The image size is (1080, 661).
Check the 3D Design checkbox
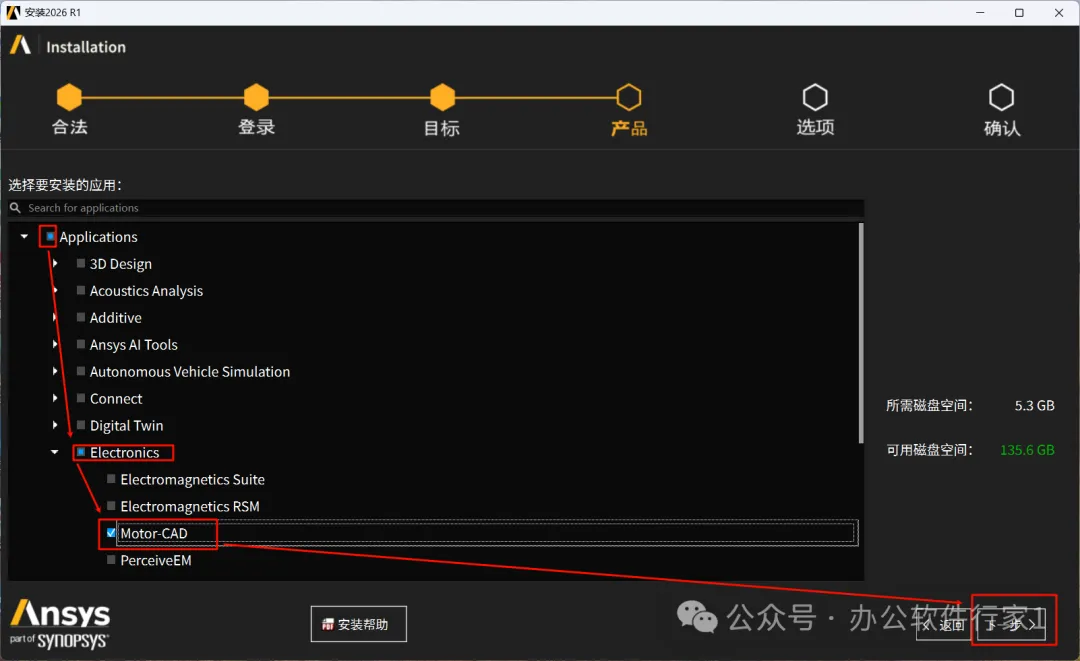(x=81, y=263)
